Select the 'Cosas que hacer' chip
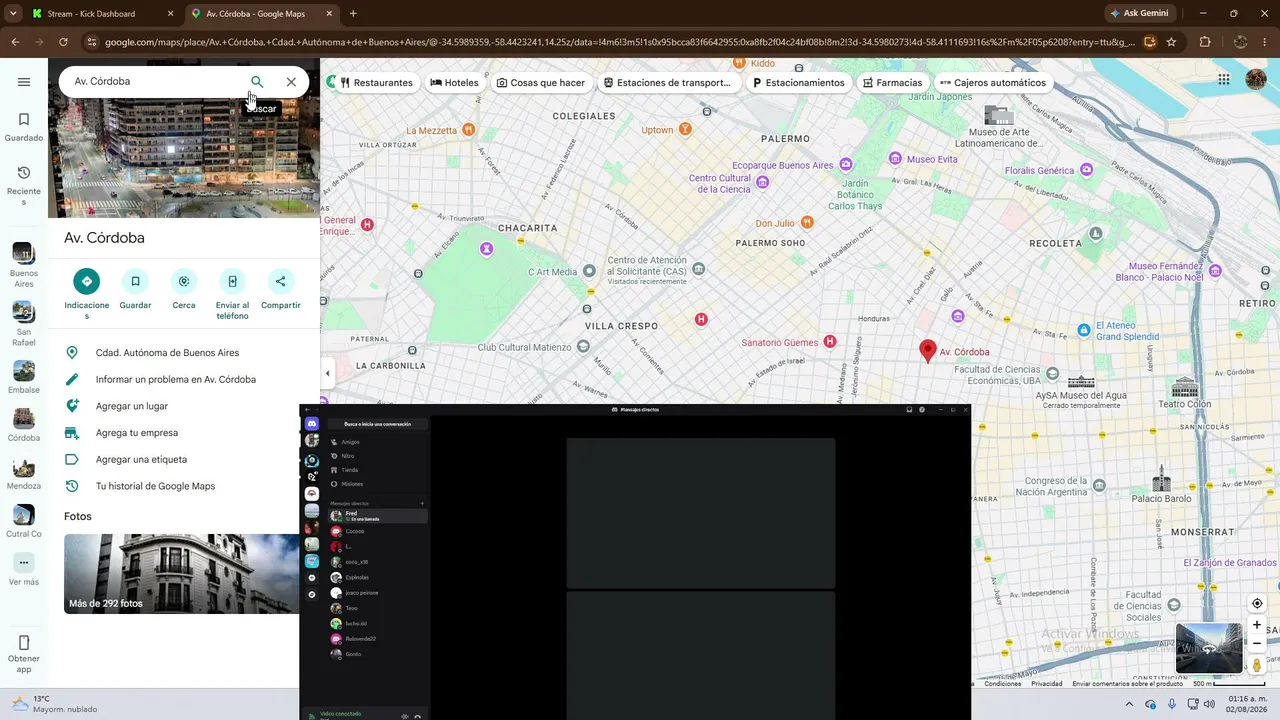Screen dimensions: 1280x720 [541, 83]
